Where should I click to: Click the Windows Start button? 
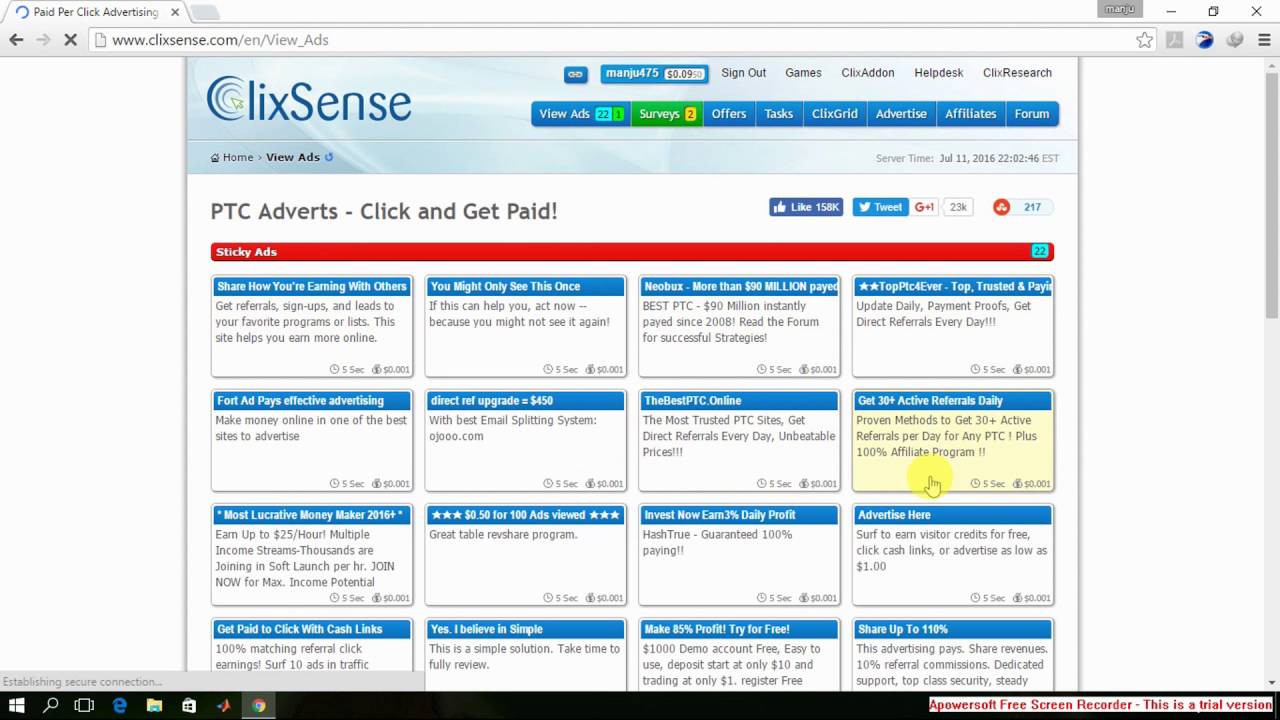point(16,705)
